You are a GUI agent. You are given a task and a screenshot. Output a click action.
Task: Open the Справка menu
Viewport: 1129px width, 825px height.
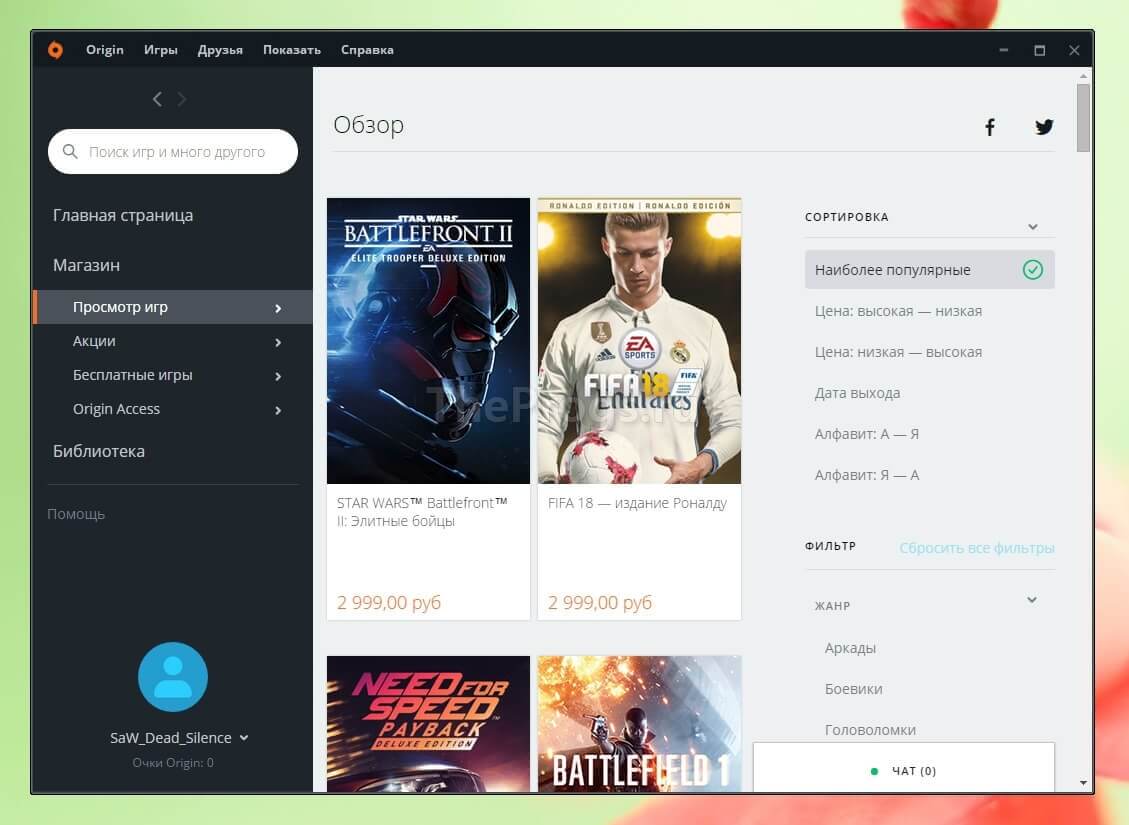coord(367,50)
